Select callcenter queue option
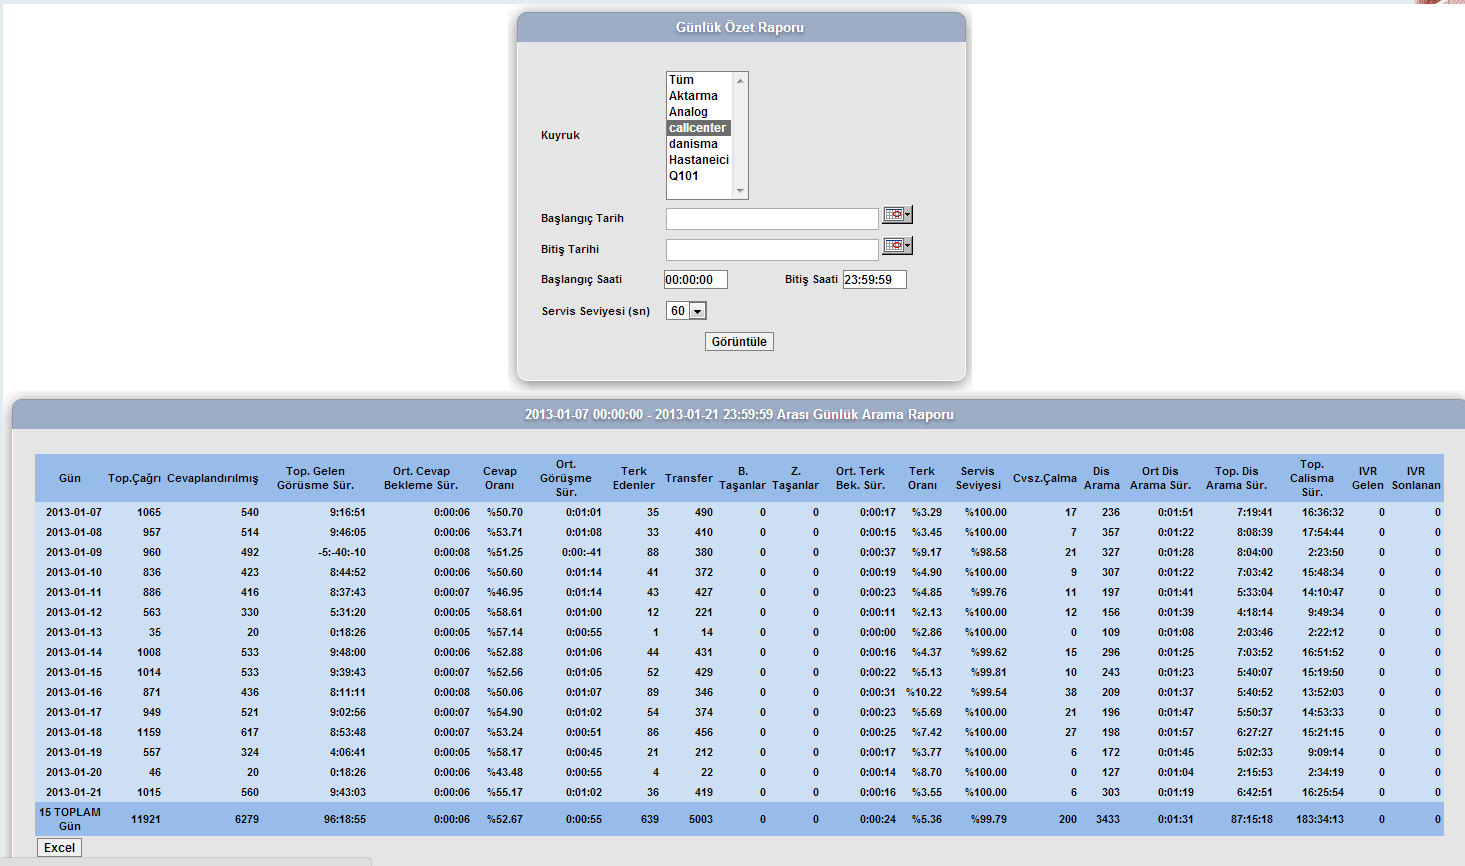Screen dimensions: 1465x866 coord(699,128)
